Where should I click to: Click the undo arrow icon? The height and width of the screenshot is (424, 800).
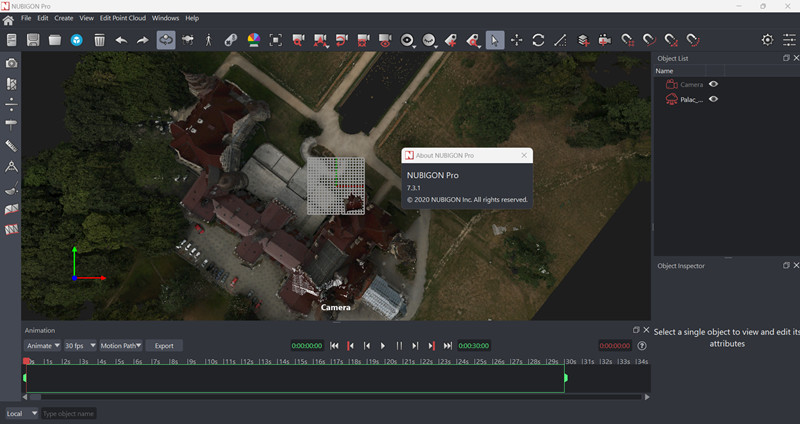point(121,40)
